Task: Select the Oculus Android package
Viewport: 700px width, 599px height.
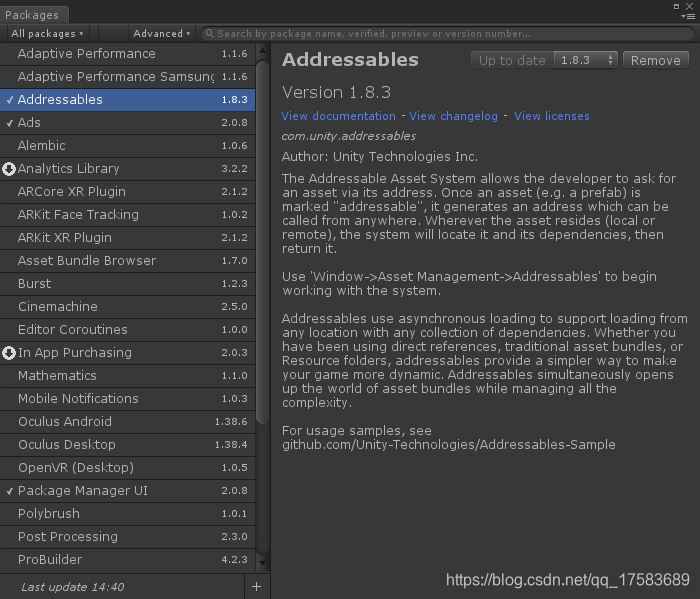Action: (x=128, y=421)
